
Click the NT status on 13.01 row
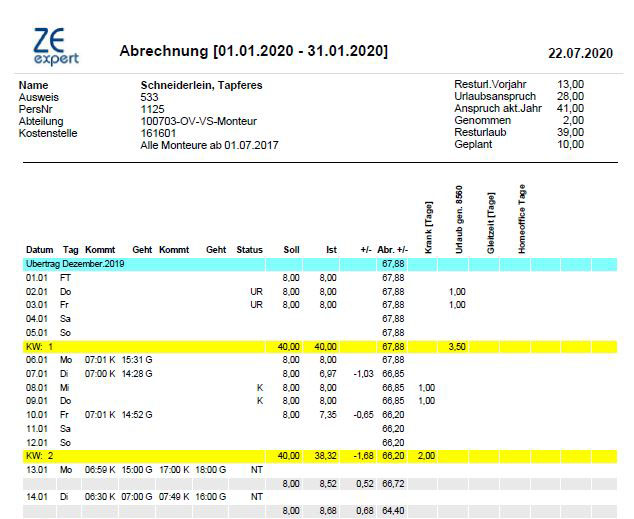(x=256, y=468)
